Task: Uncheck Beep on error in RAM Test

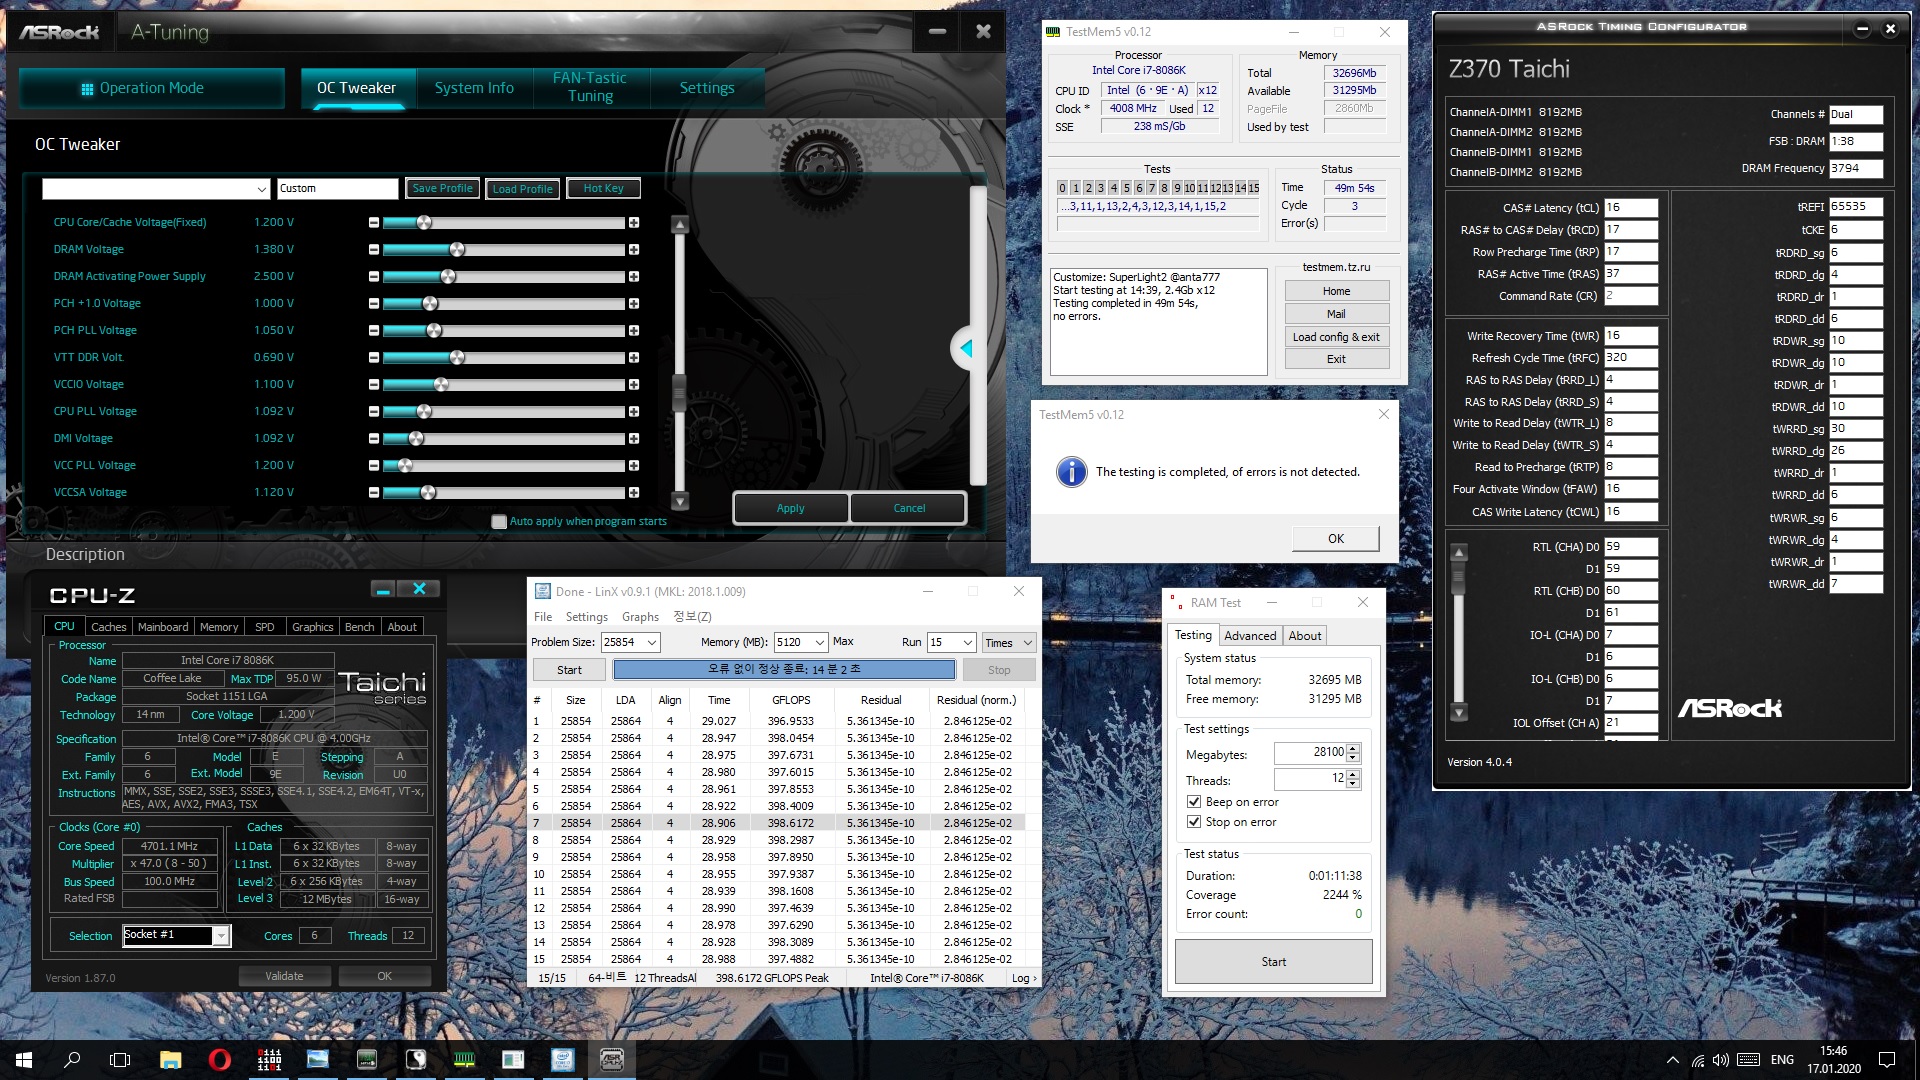Action: click(1194, 802)
